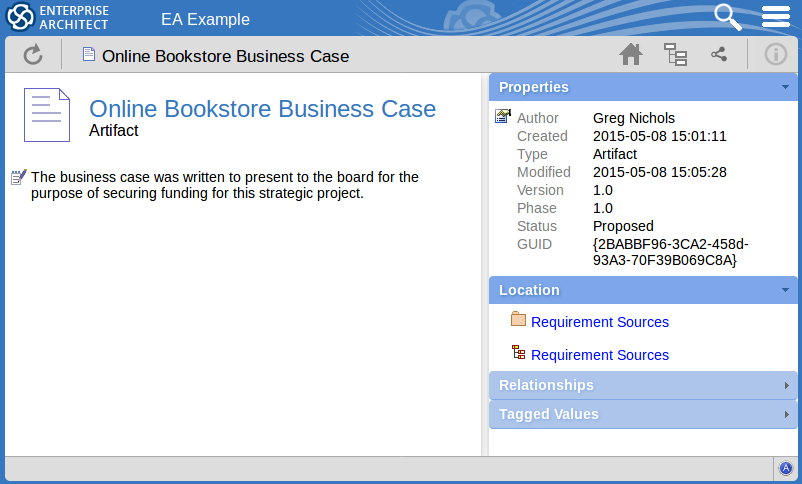Click the notes edit pencil icon
The image size is (802, 484).
pos(18,177)
